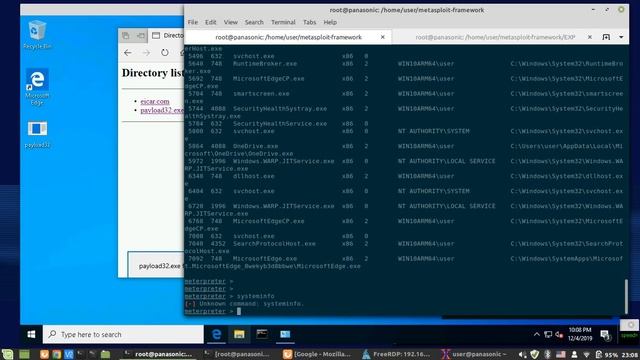Viewport: 640px width, 360px height.
Task: Switch to the first metasploit-framework terminal tab
Action: coord(288,37)
